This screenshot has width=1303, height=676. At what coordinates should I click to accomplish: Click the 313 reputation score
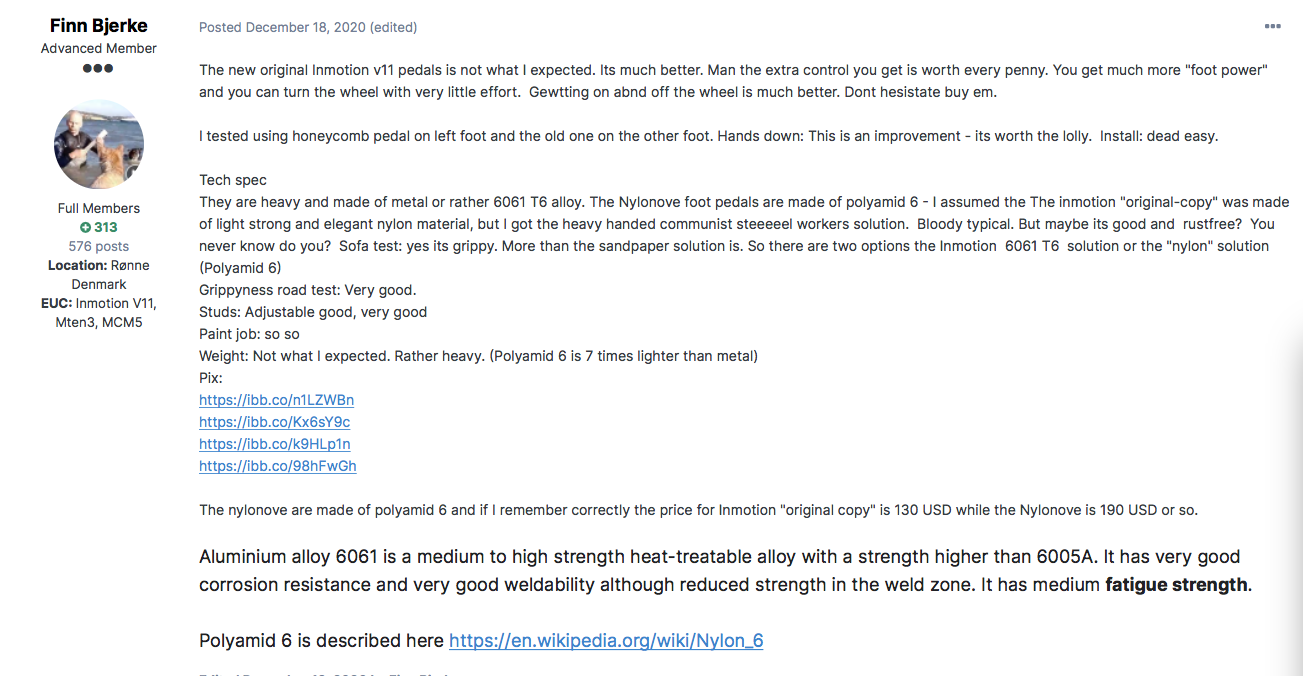[106, 227]
